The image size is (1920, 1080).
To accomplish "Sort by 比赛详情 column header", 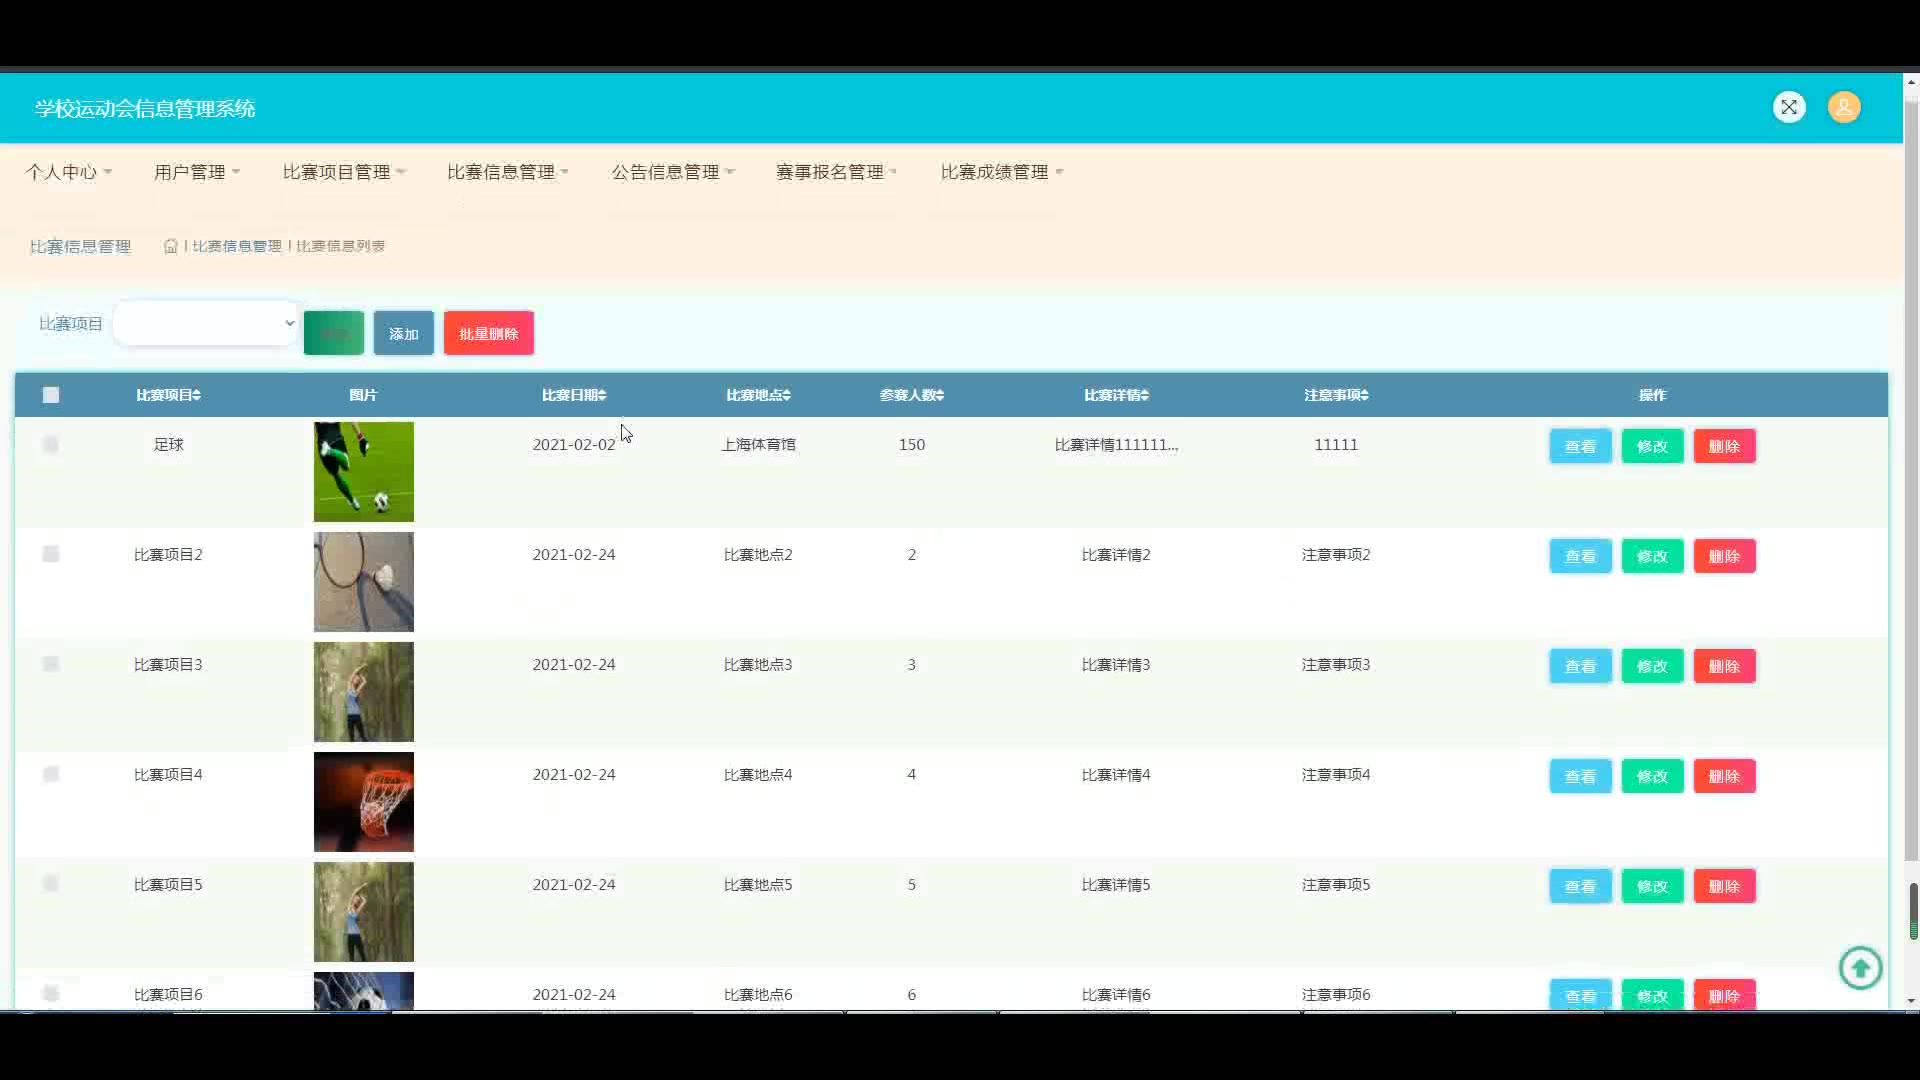I will pos(1116,395).
